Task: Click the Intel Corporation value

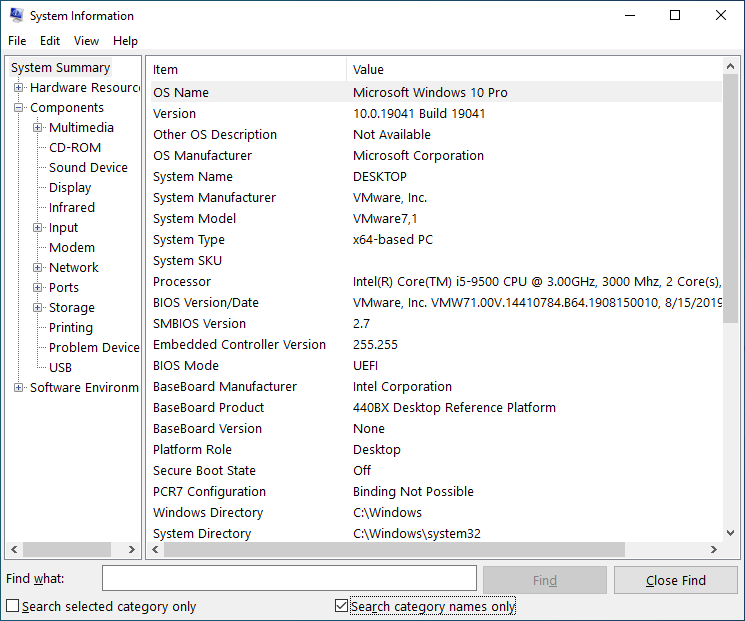Action: 402,386
